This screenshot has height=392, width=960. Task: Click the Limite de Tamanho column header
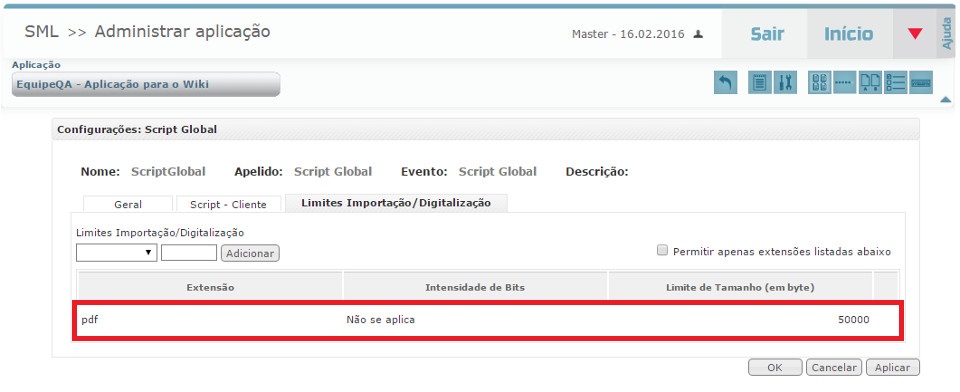(x=740, y=287)
